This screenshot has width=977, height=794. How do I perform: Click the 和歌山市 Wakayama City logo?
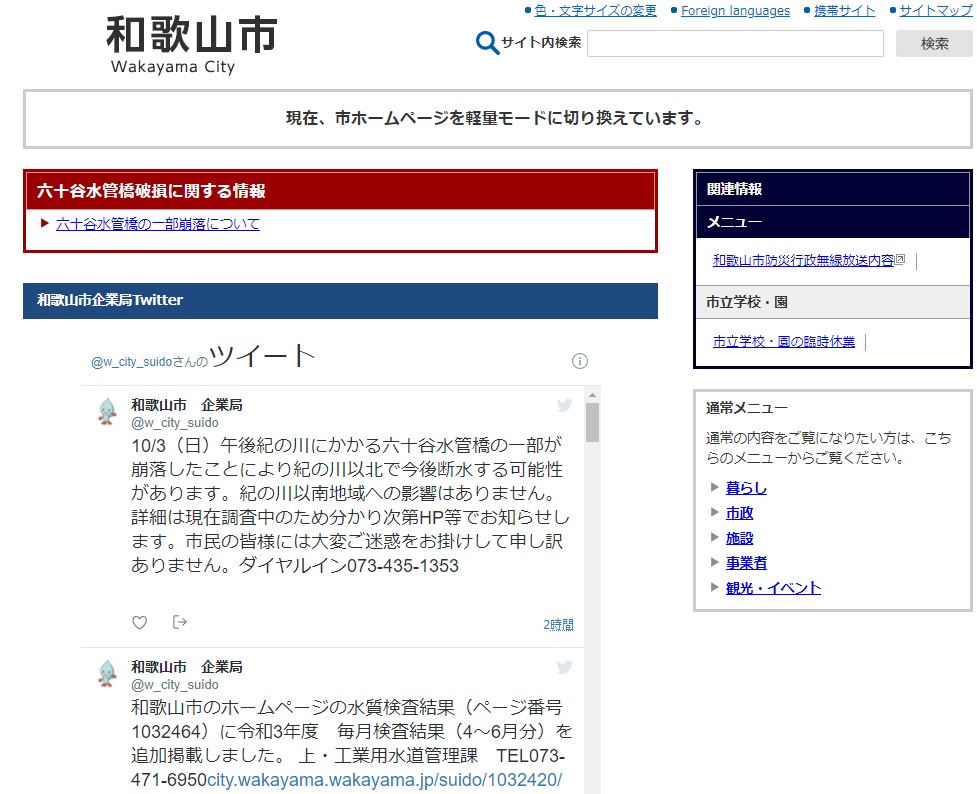tap(191, 44)
